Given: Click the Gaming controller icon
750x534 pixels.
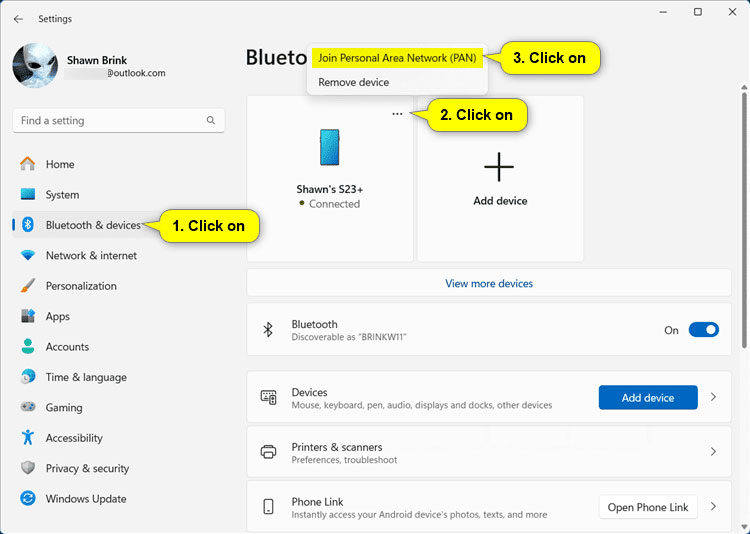Looking at the screenshot, I should pos(28,407).
